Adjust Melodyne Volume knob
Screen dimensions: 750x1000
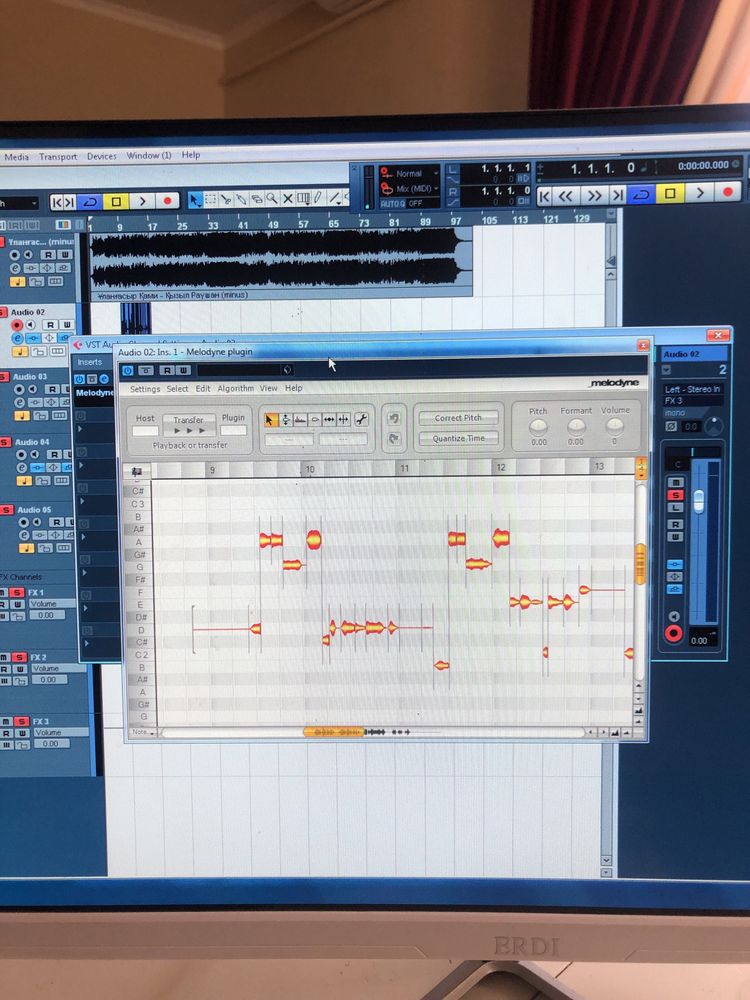tap(615, 427)
